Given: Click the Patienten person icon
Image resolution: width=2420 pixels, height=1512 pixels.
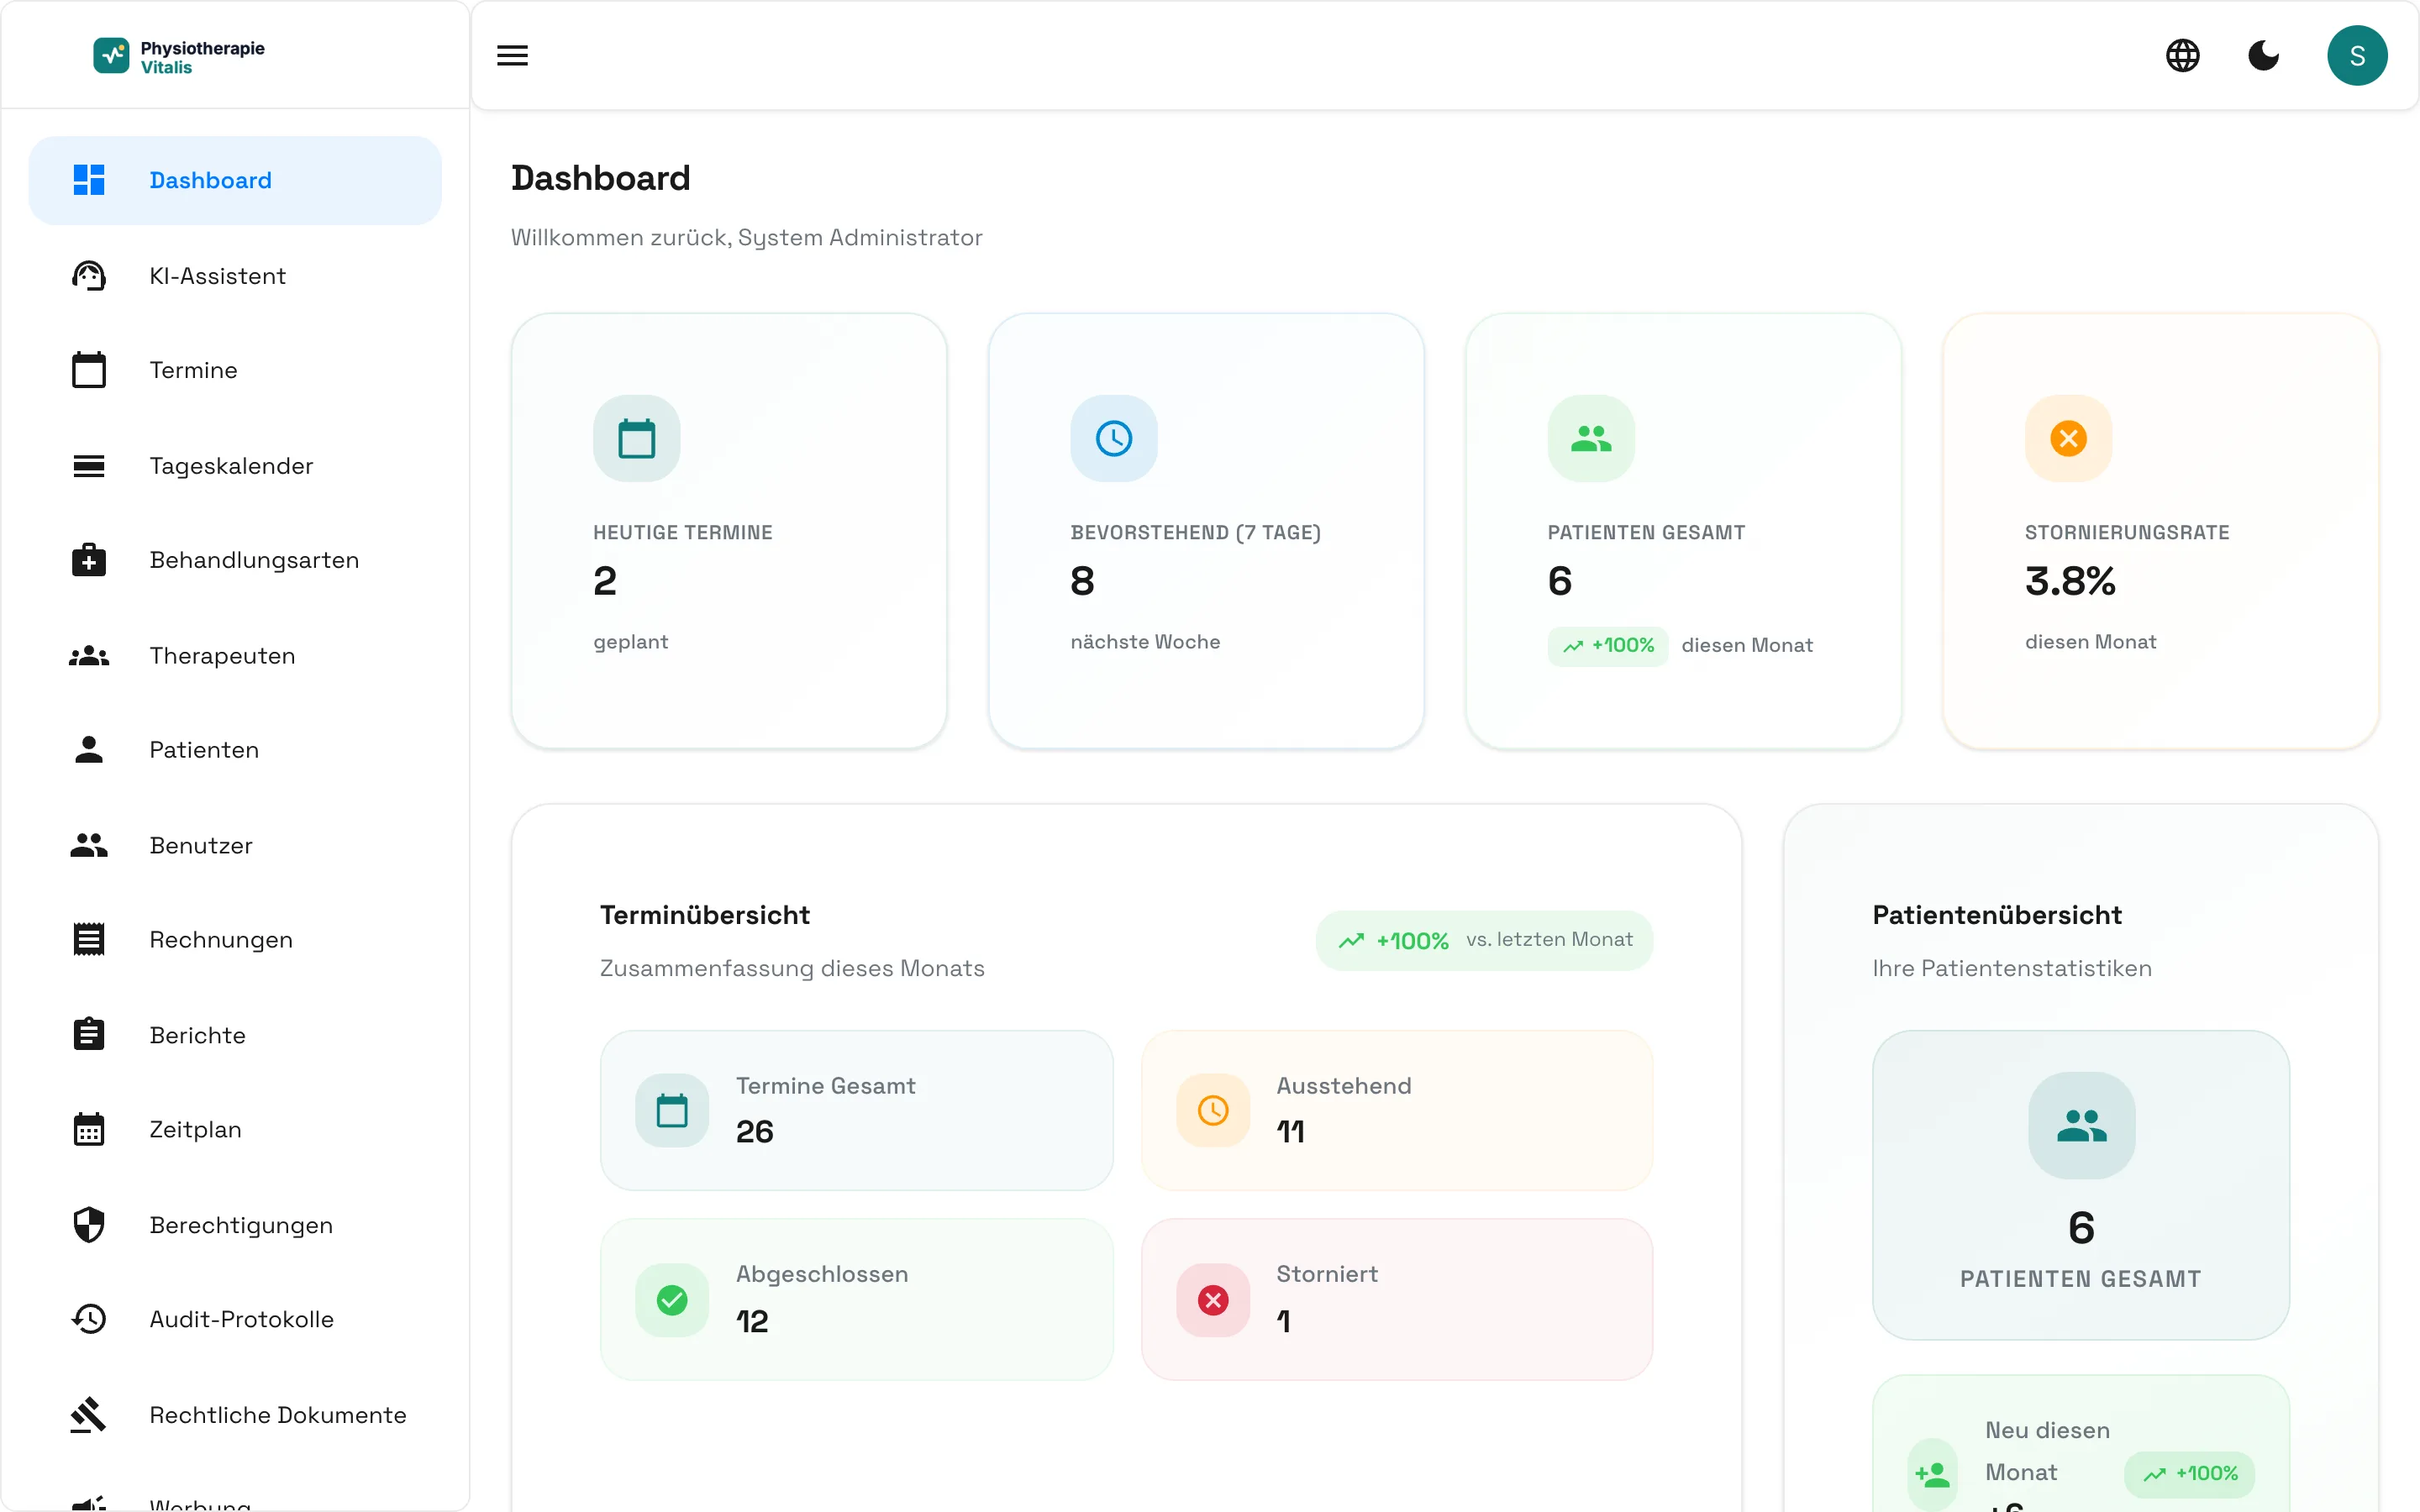Looking at the screenshot, I should point(89,750).
